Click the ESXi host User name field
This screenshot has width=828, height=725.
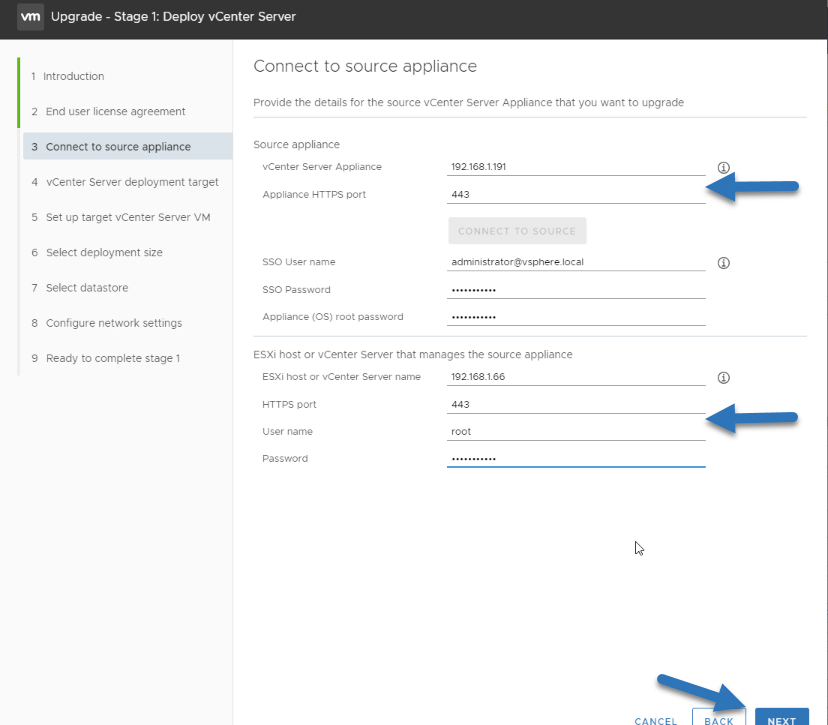(x=576, y=431)
